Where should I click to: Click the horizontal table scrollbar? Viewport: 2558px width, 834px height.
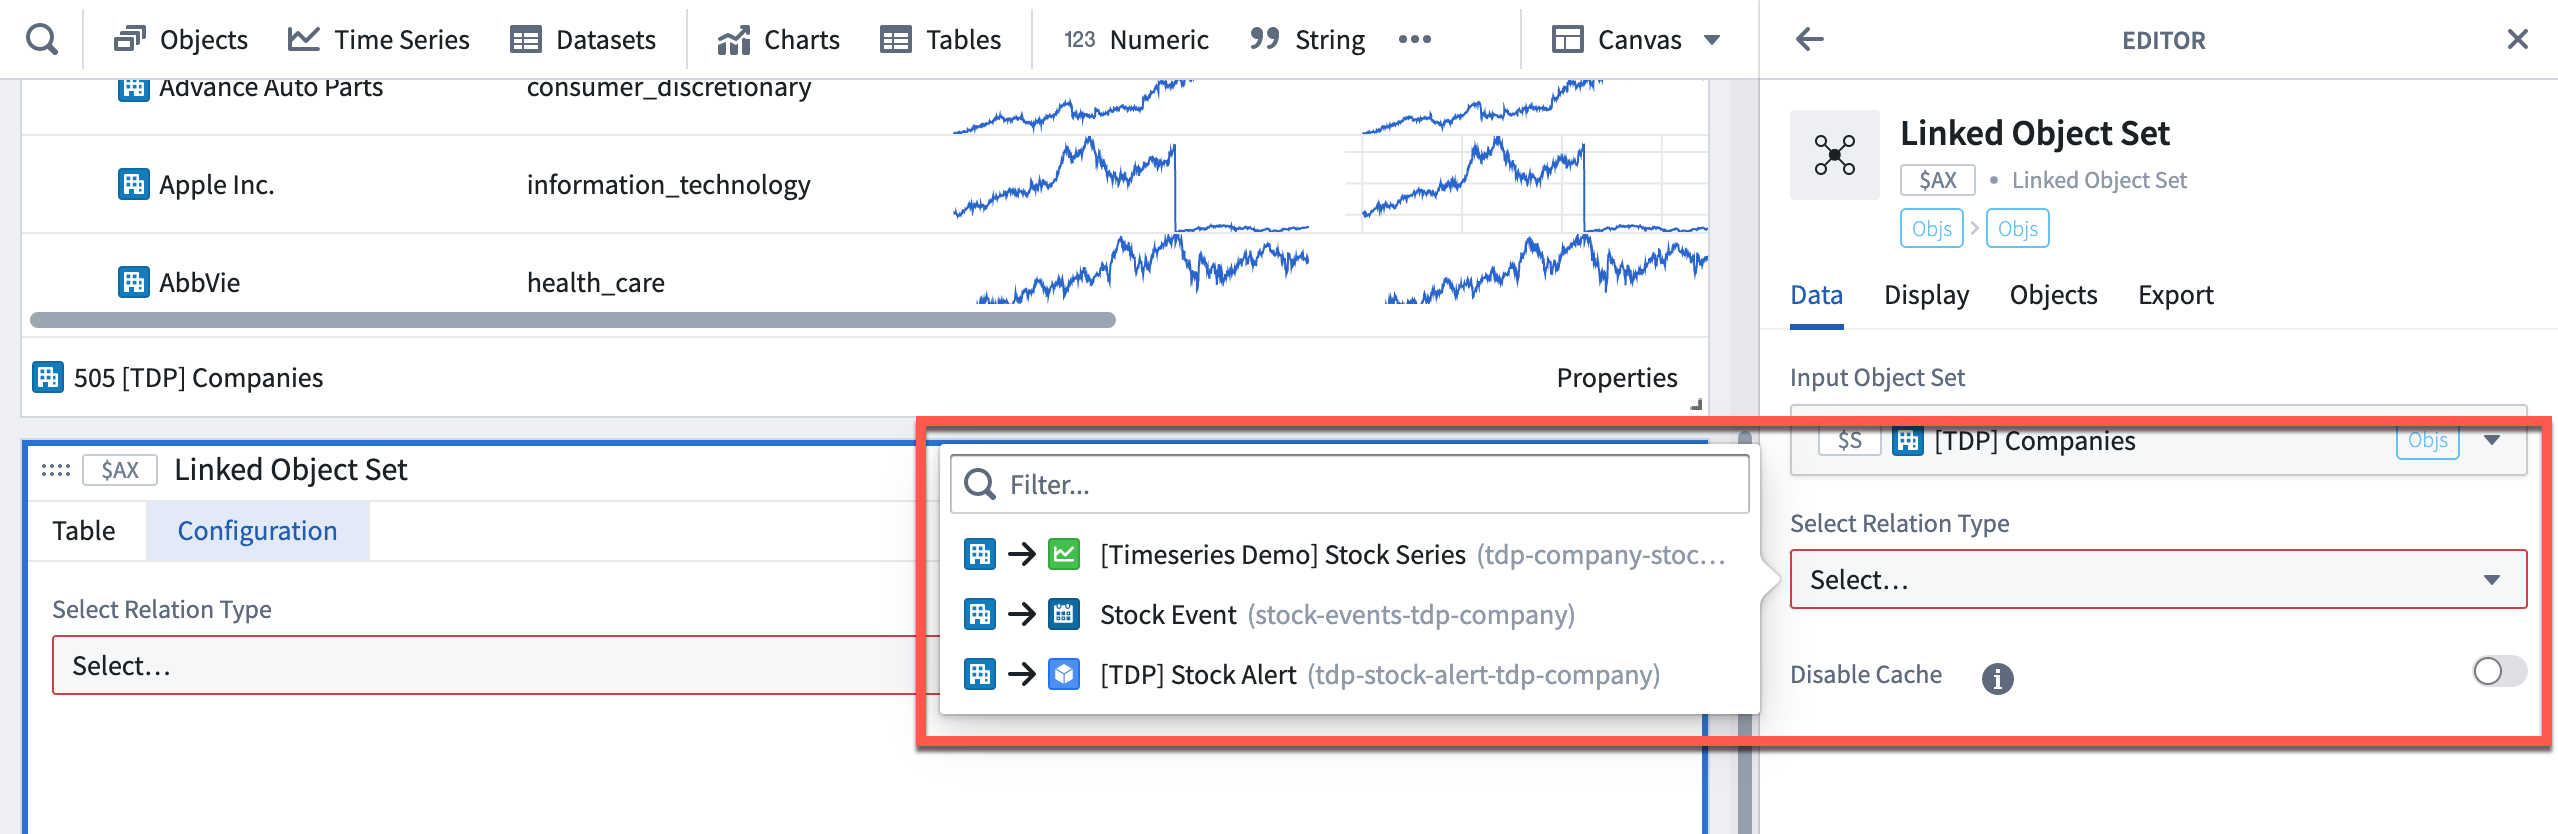tap(572, 320)
